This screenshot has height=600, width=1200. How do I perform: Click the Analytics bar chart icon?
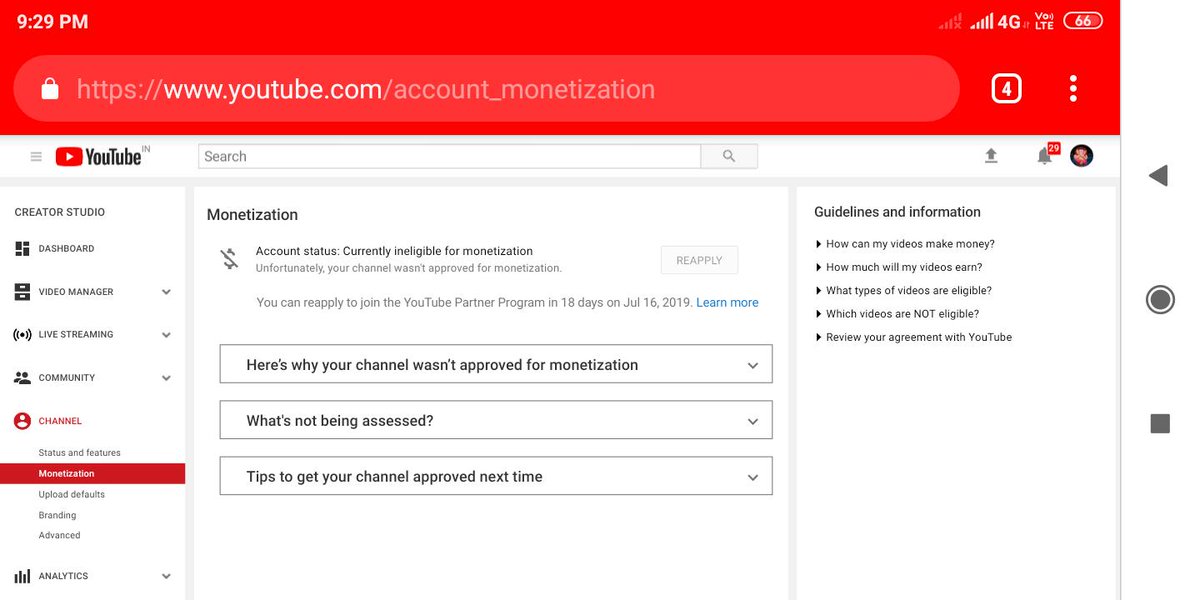[x=22, y=577]
